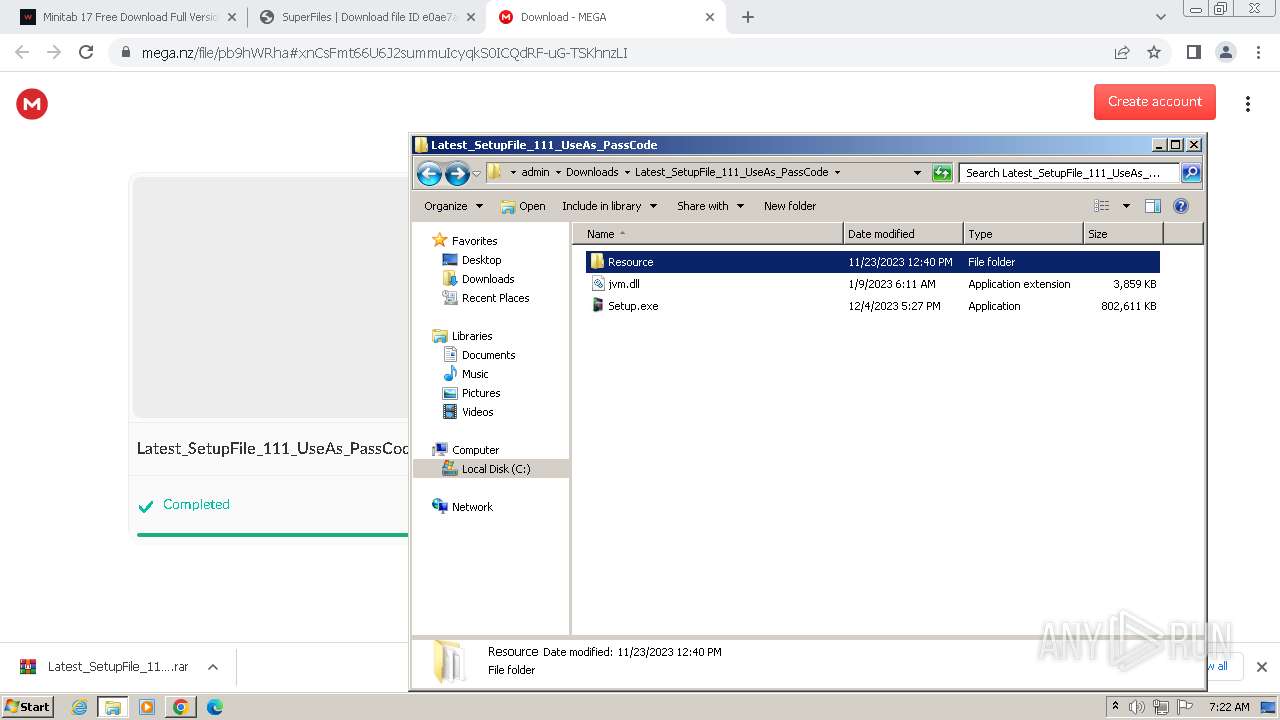Expand the admin breadcrumb arrow
The width and height of the screenshot is (1280, 720).
tap(558, 172)
